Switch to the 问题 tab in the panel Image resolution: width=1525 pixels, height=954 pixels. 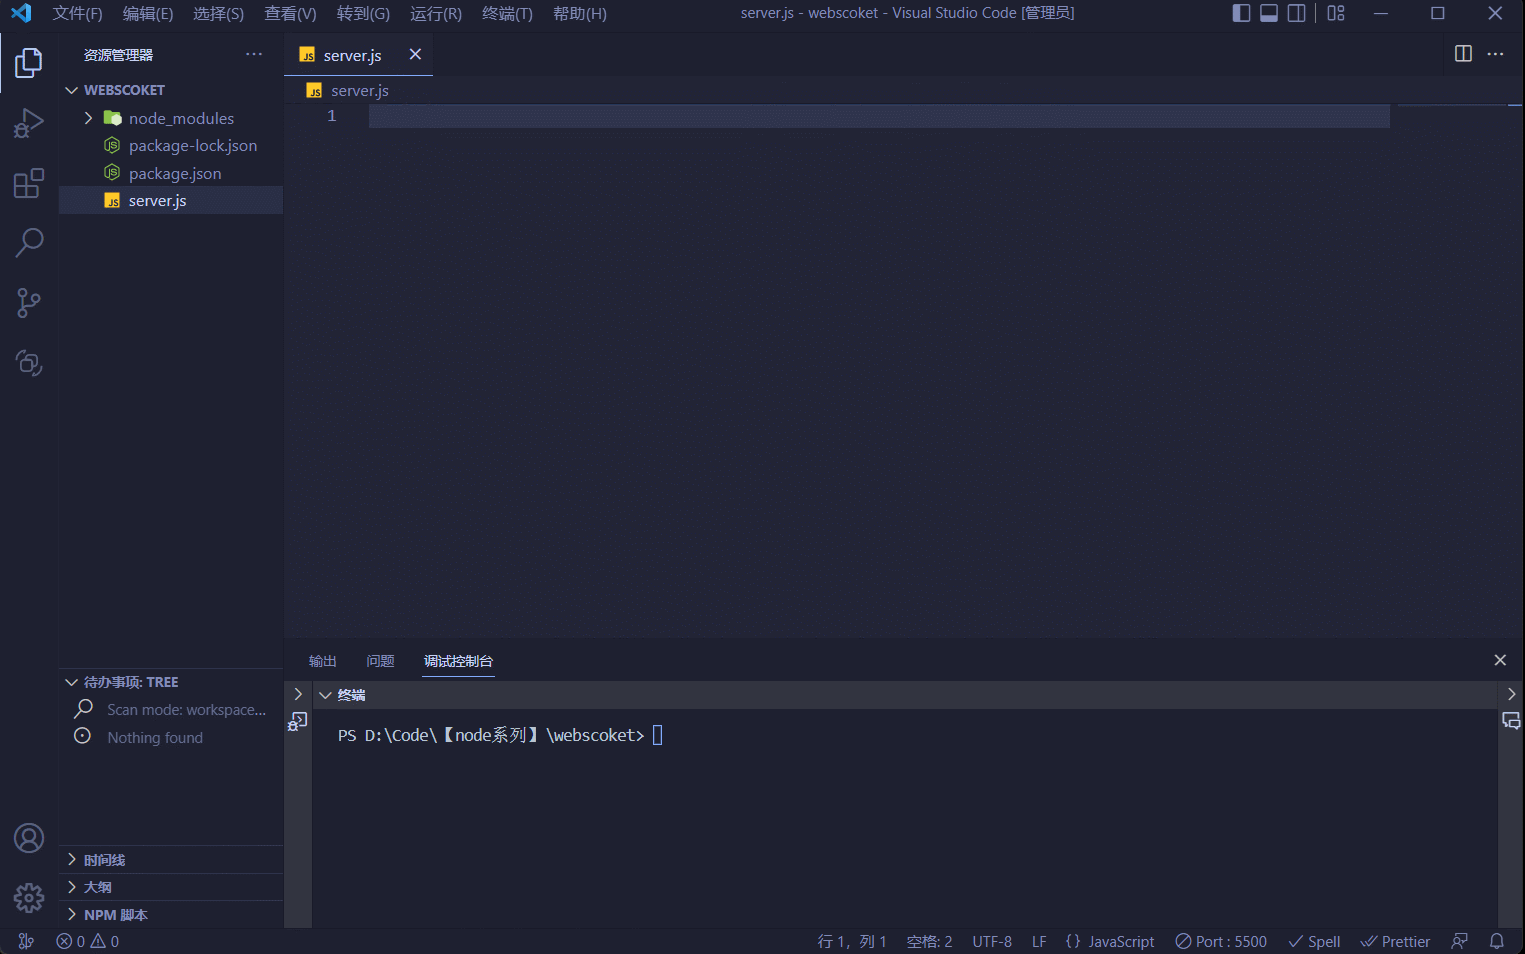pos(380,660)
